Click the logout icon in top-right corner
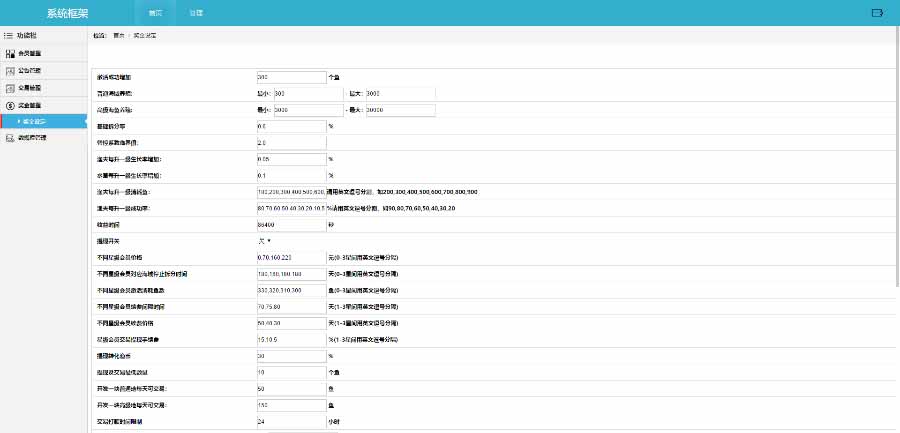Viewport: 900px width, 433px height. [877, 13]
